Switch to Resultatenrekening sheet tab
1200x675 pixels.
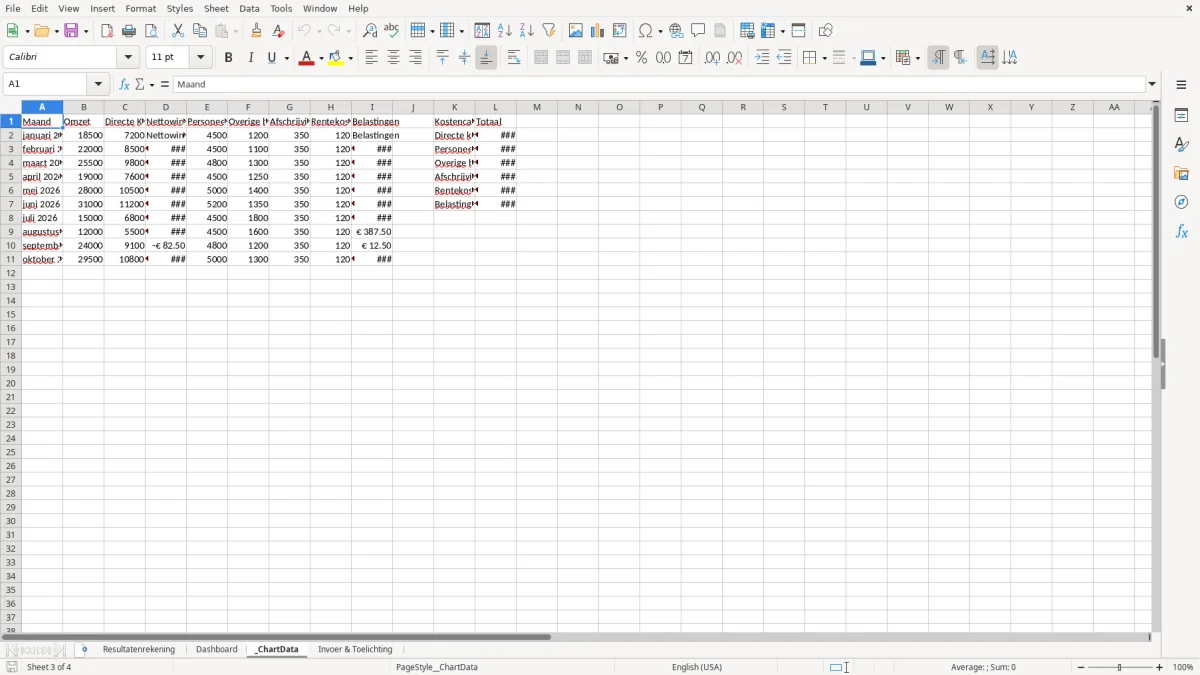click(139, 649)
